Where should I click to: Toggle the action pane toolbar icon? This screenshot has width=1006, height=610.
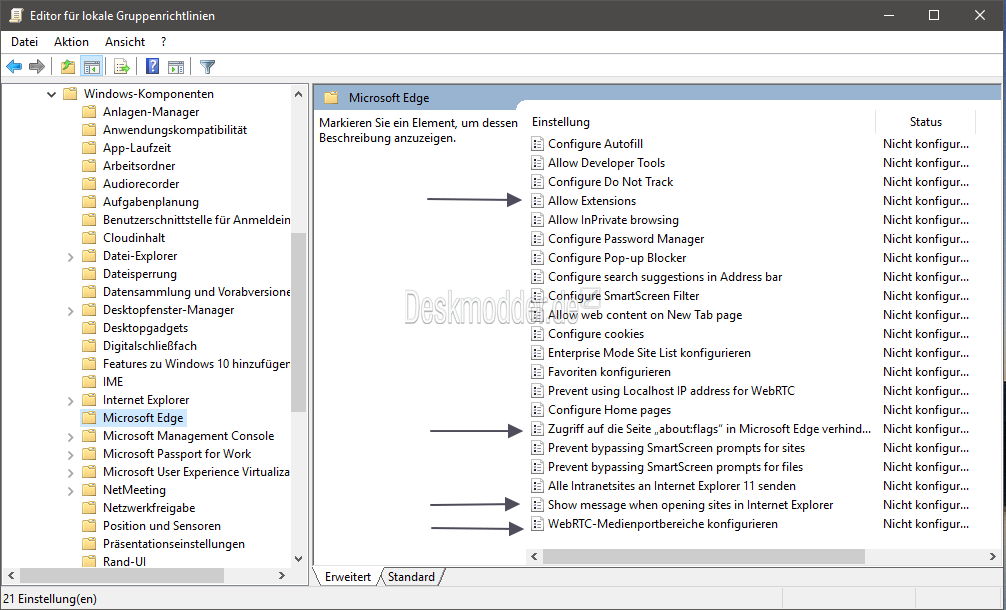176,66
